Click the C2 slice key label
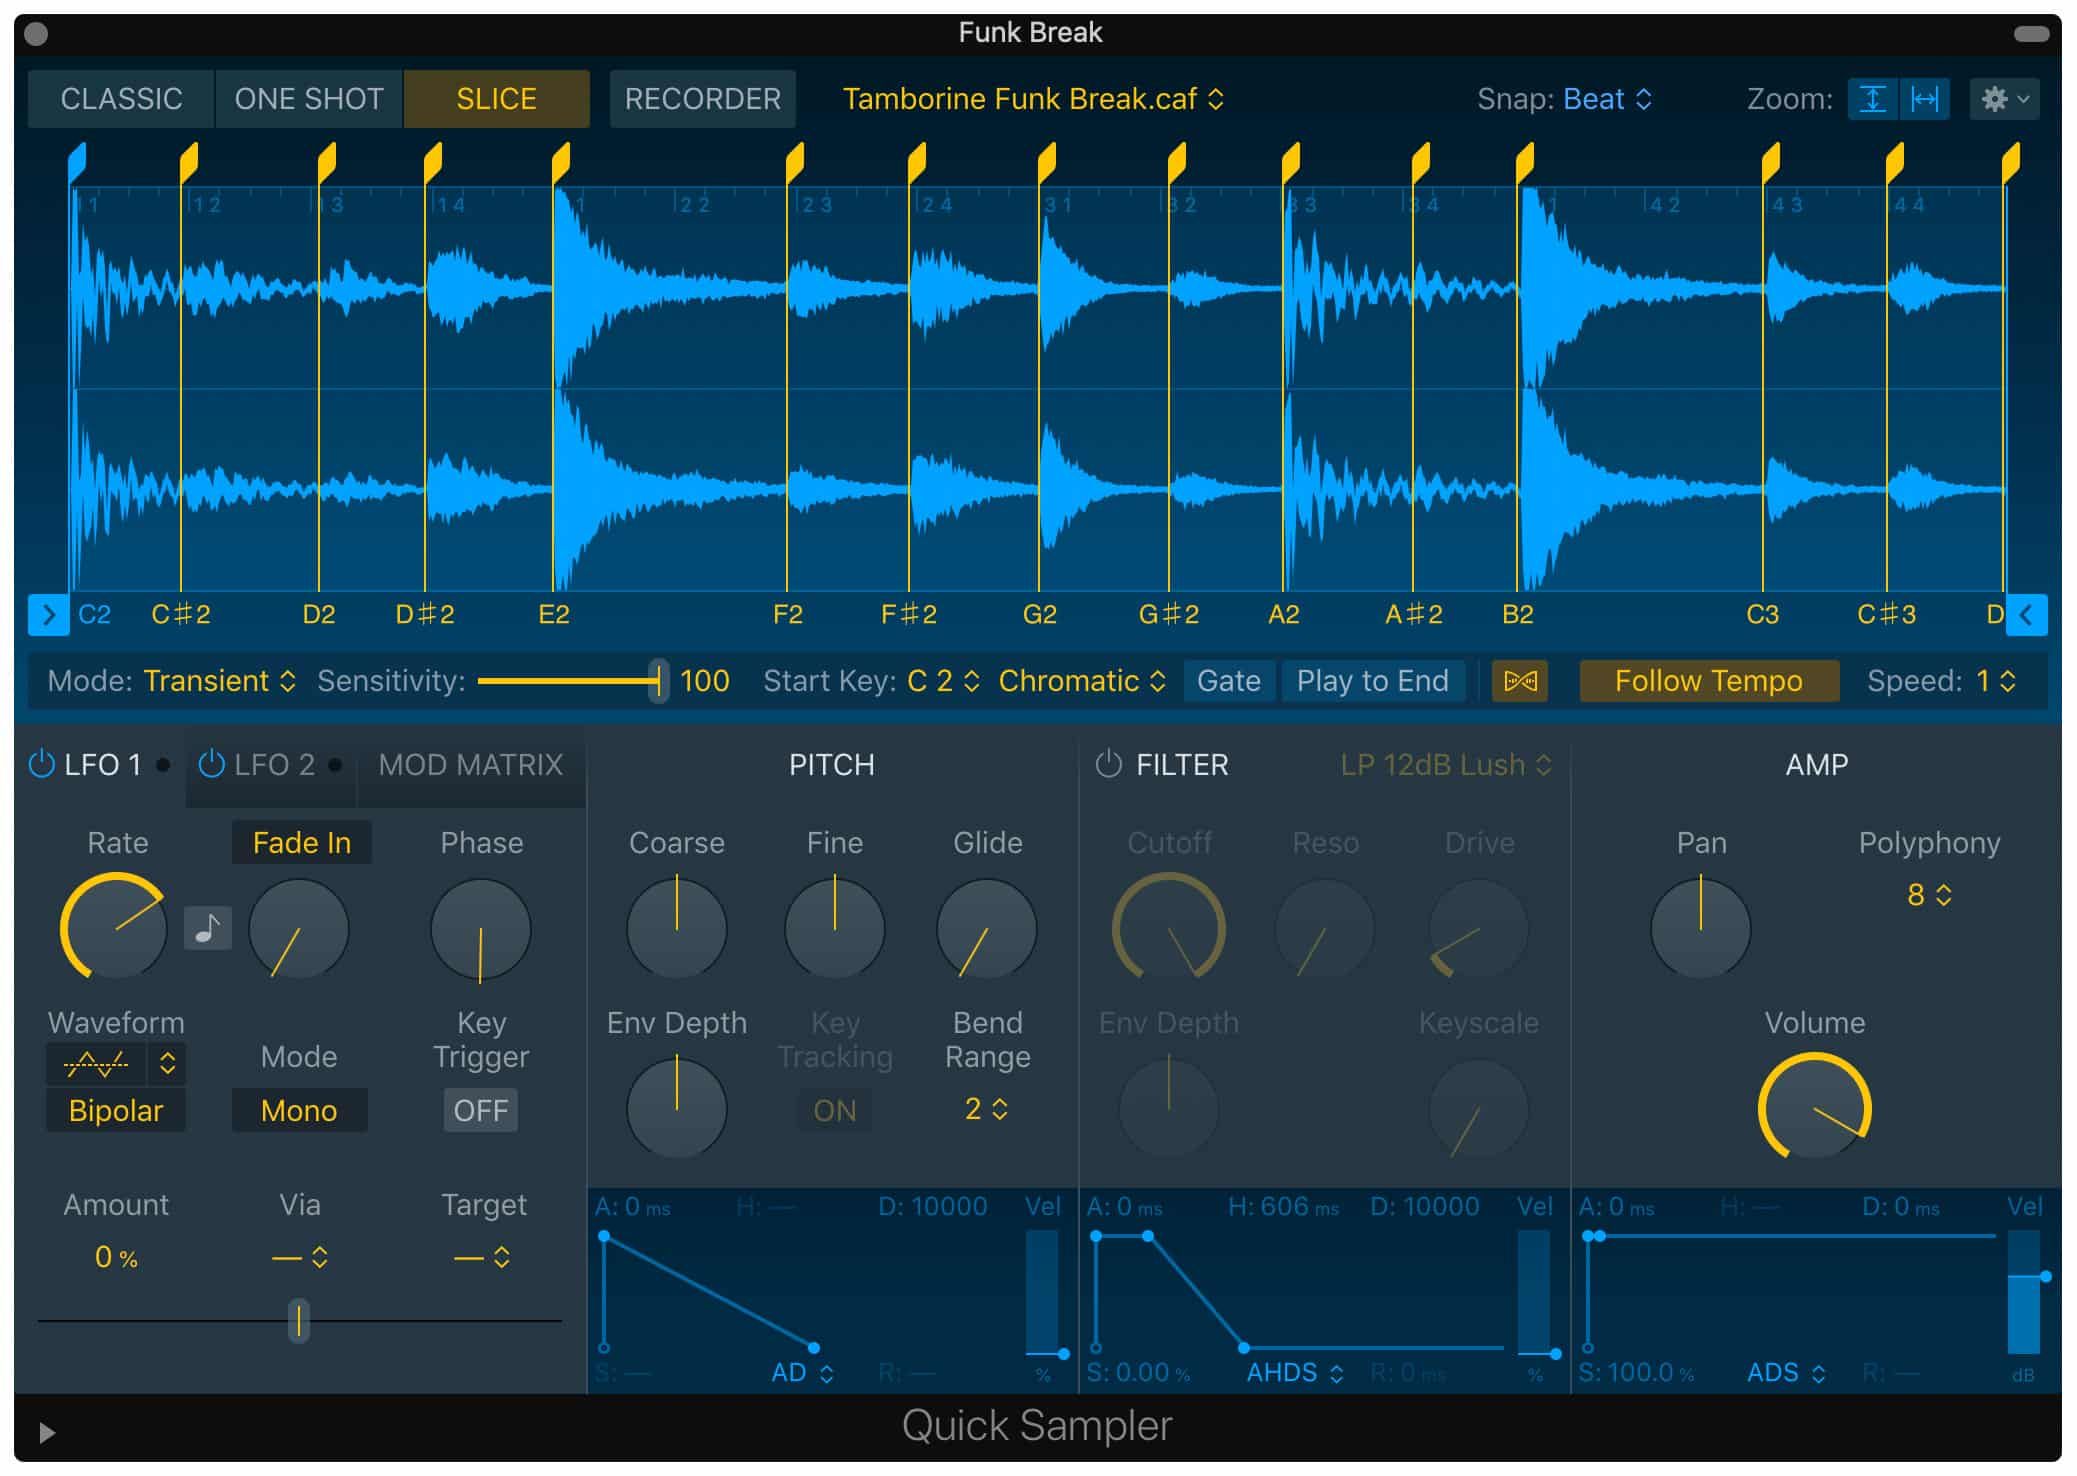Viewport: 2077px width, 1476px height. click(95, 614)
